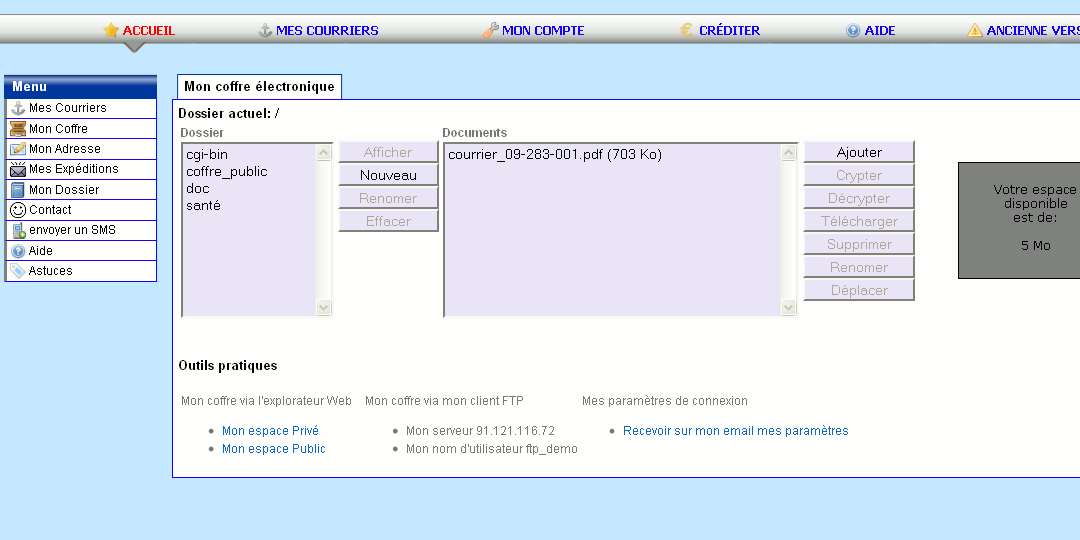Viewport: 1080px width, 540px height.
Task: Open the Mon espace Privé link
Action: (x=270, y=431)
